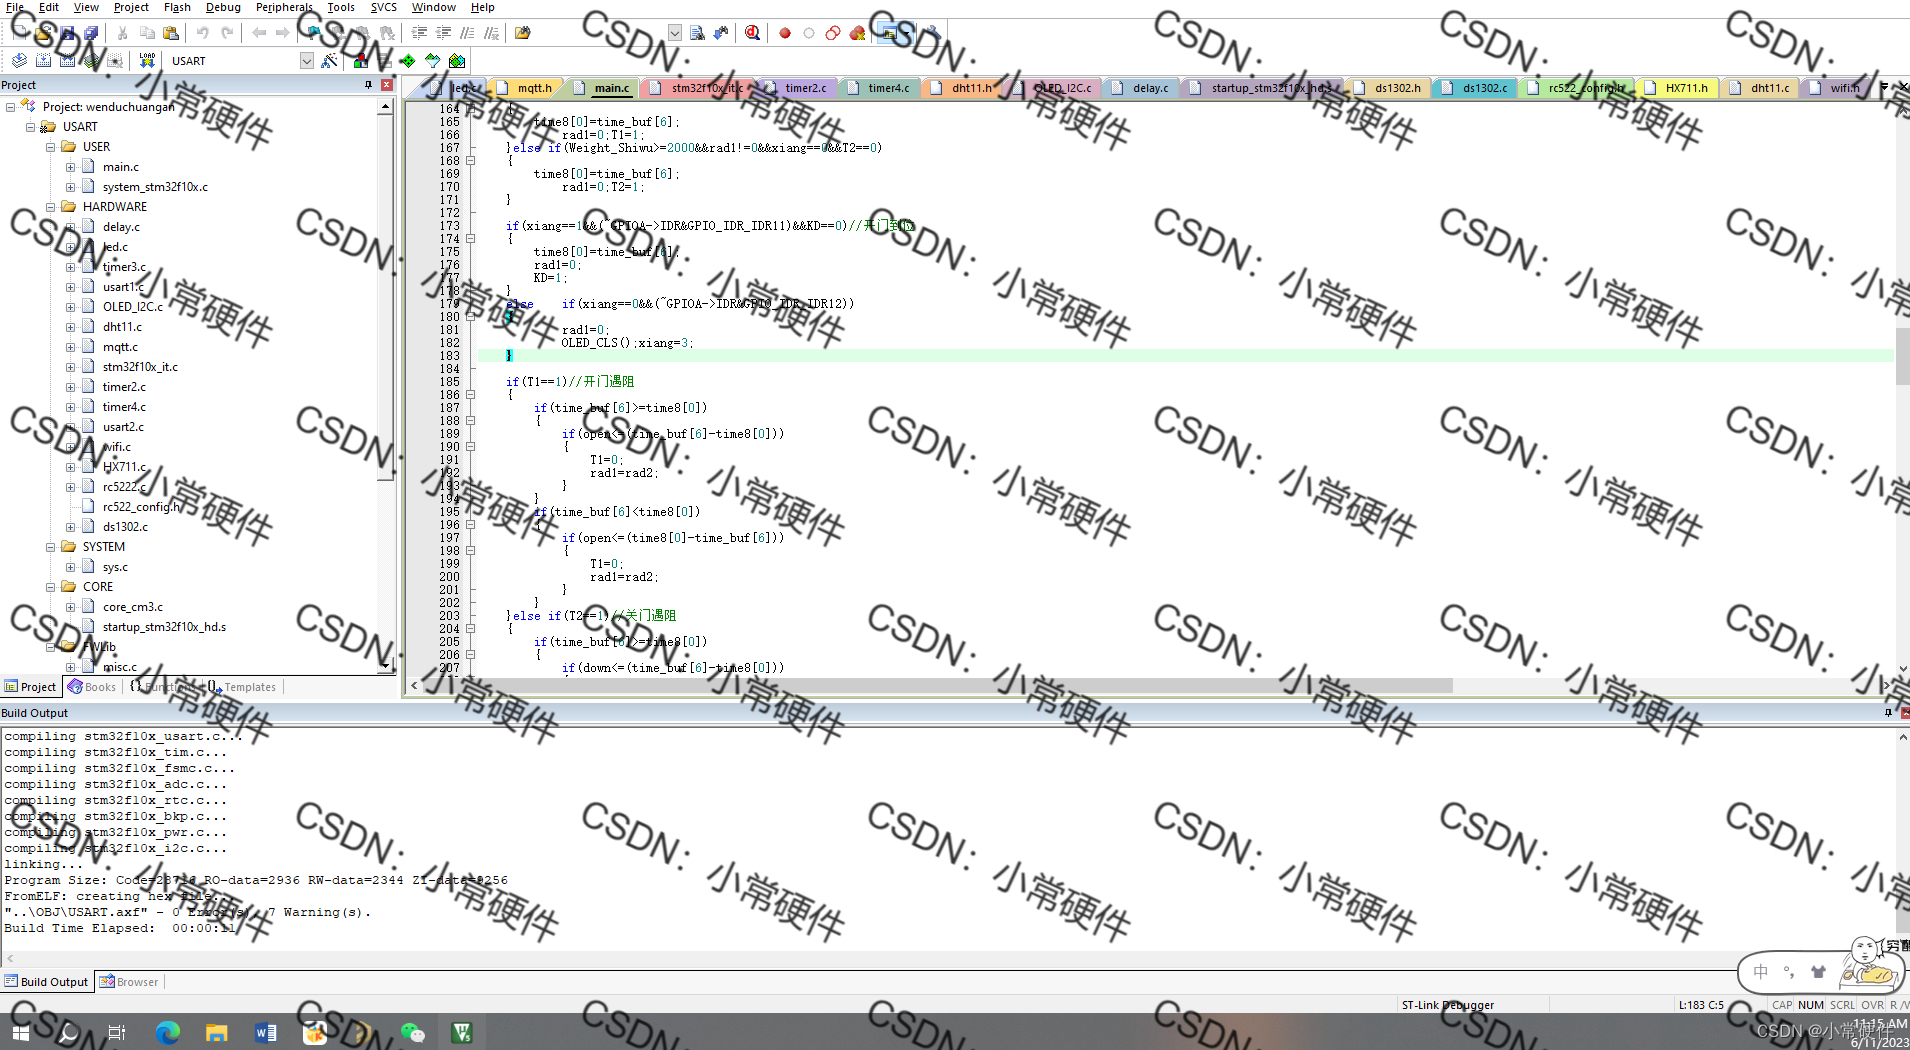Insert a breakpoint with red dot icon

tap(786, 33)
